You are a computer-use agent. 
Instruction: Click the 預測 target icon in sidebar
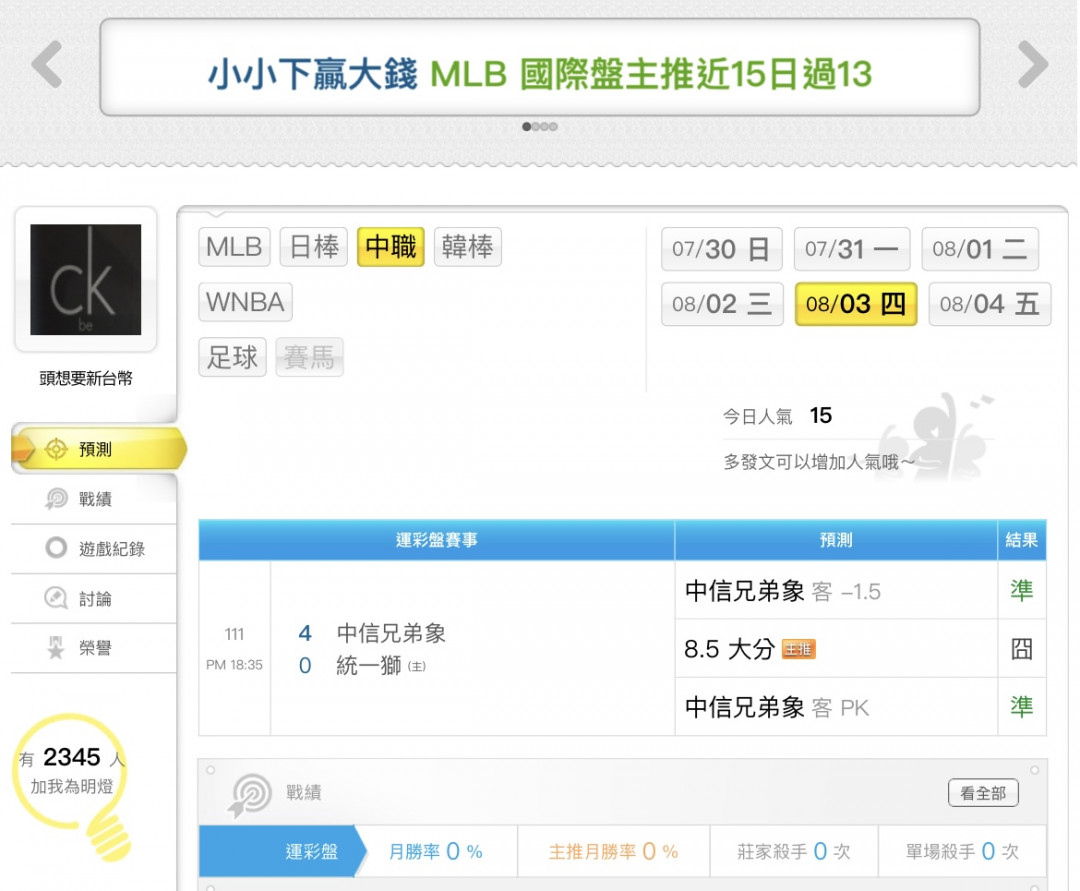[x=56, y=450]
